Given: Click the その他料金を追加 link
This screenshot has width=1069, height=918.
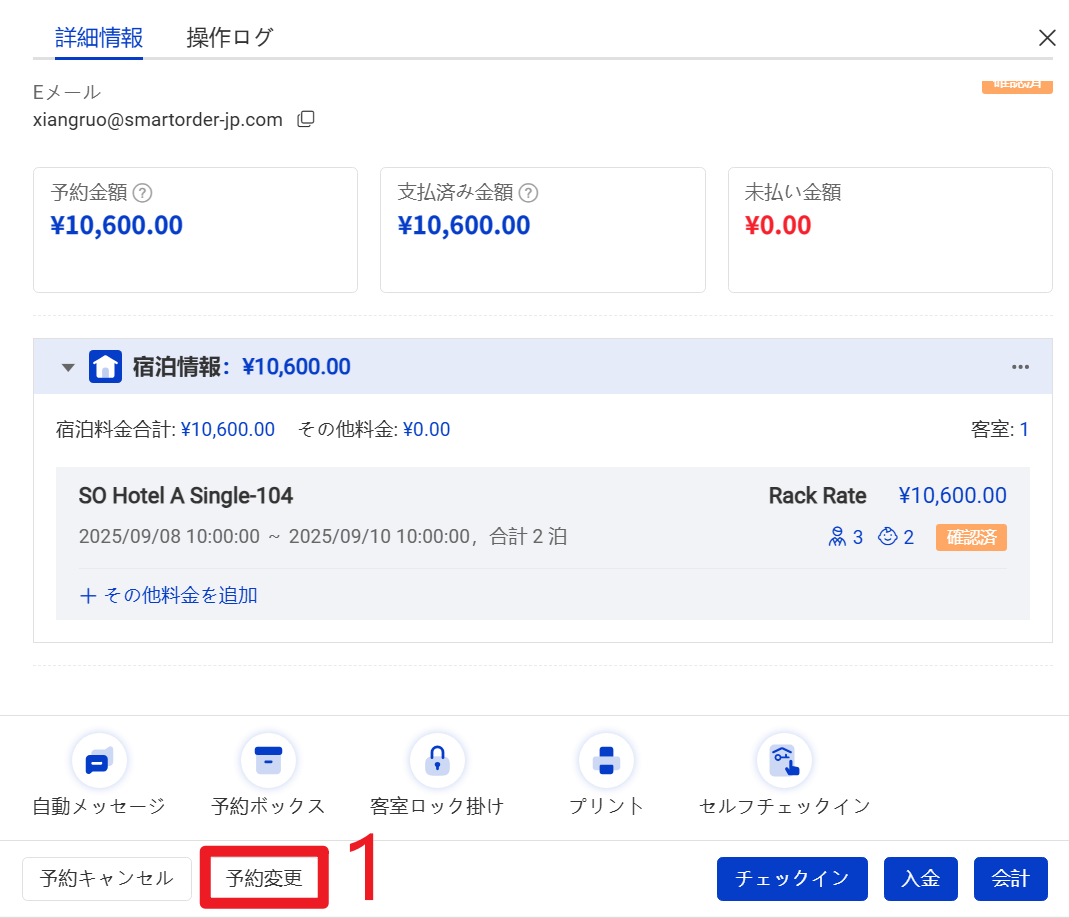Looking at the screenshot, I should (168, 595).
